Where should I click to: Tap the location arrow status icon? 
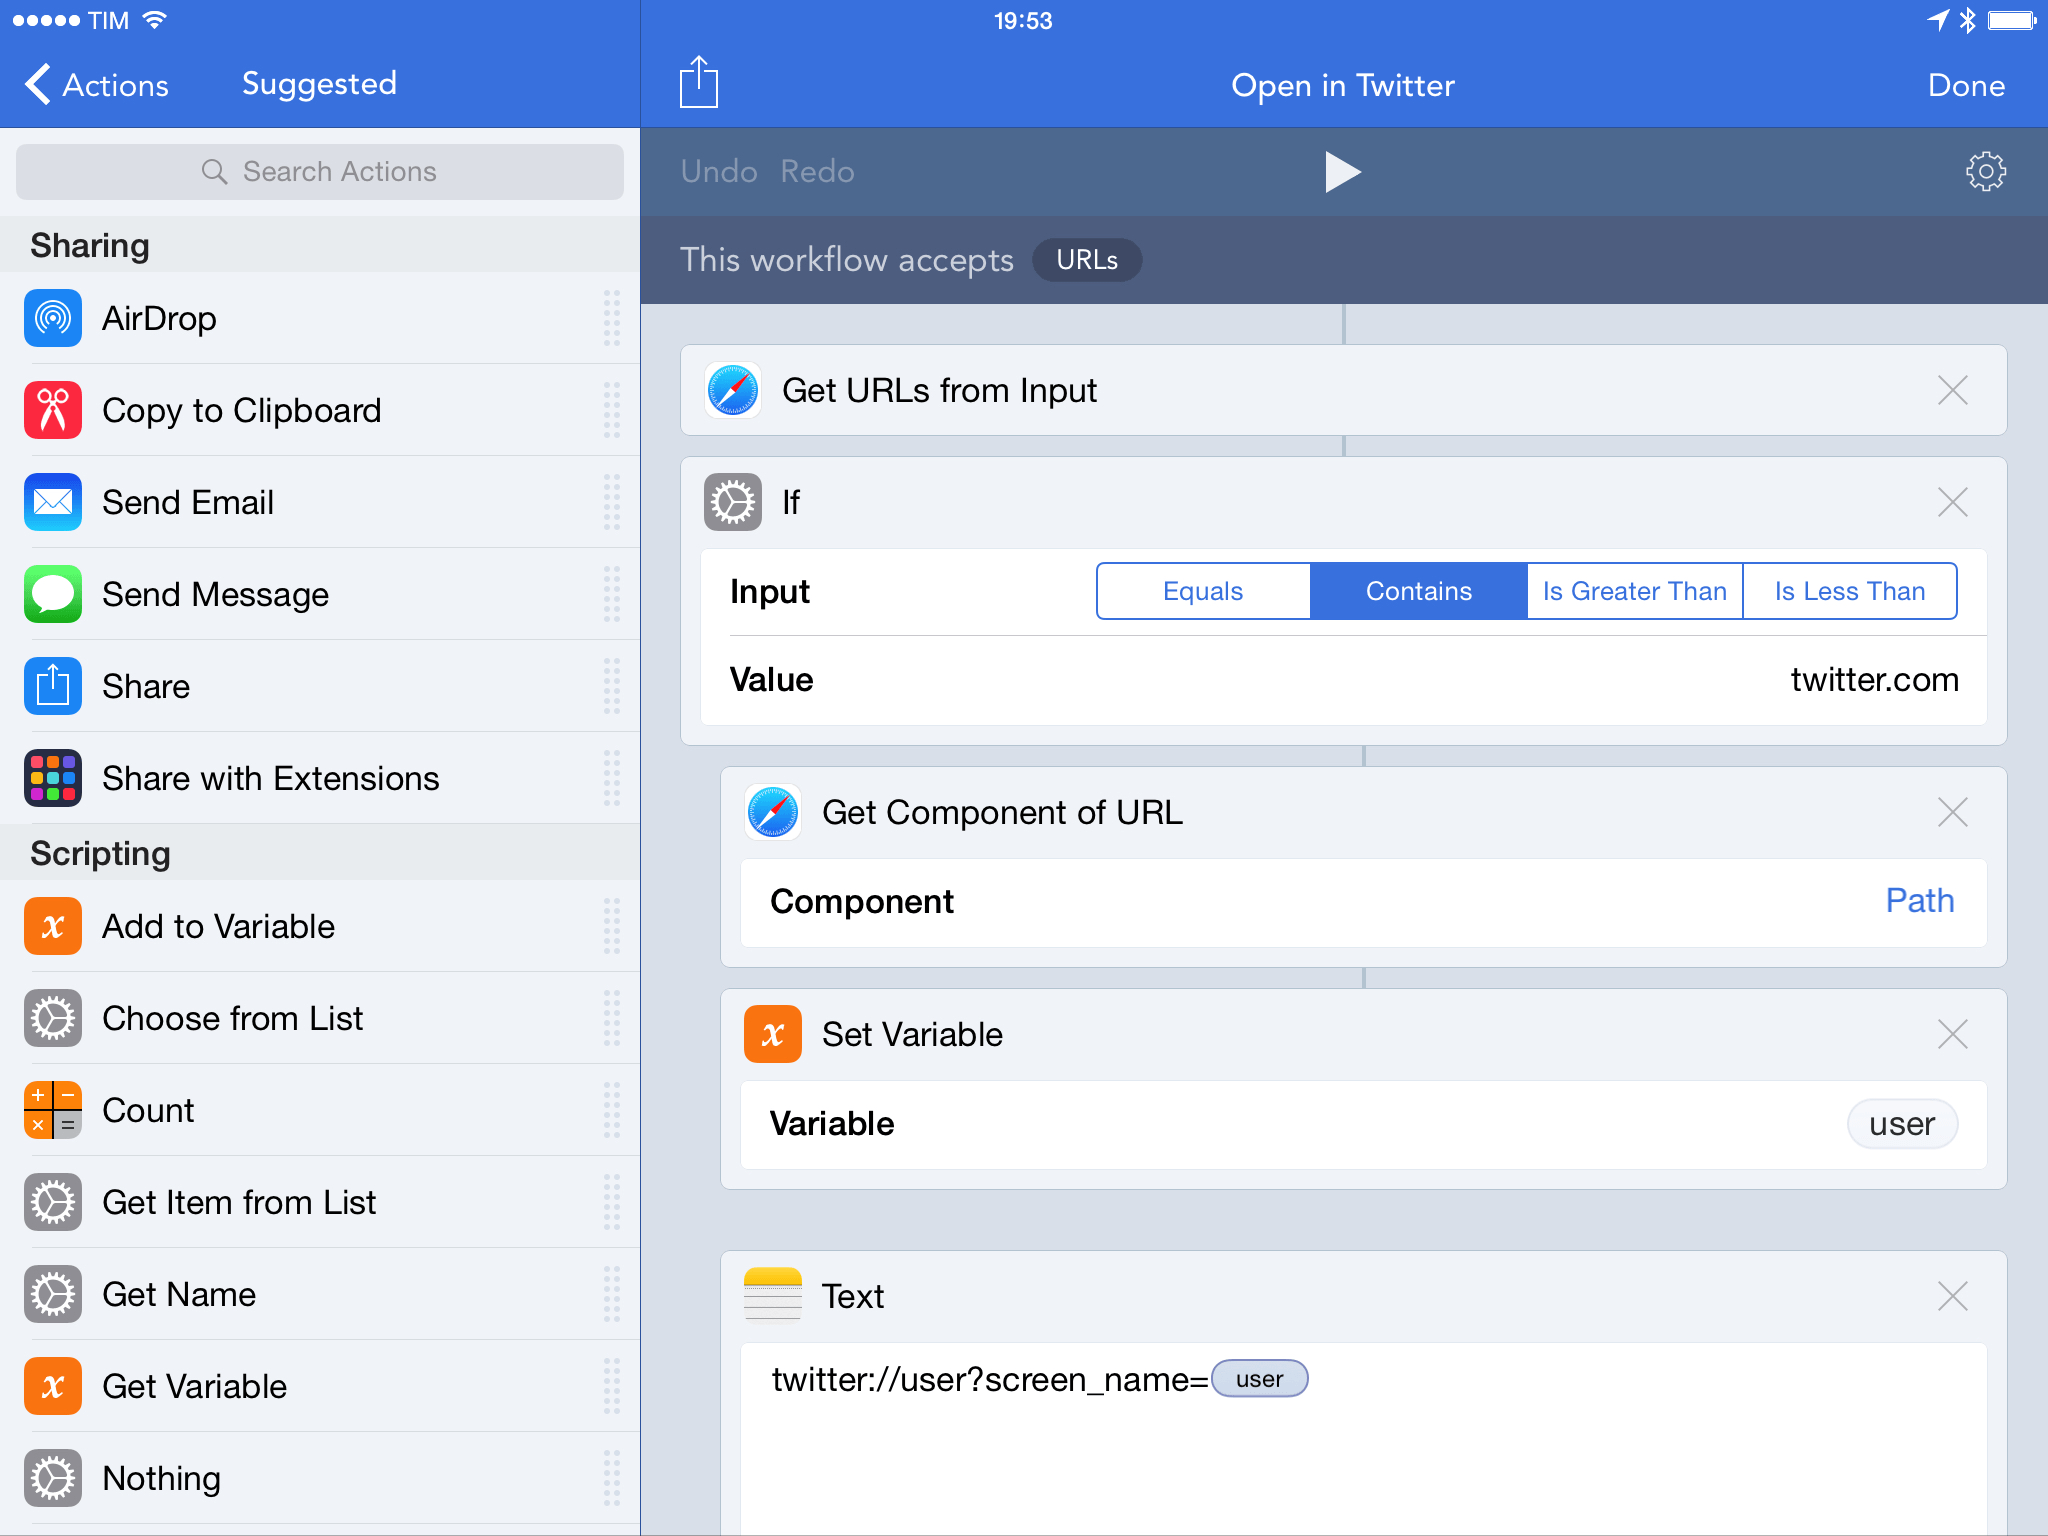pos(1938,20)
